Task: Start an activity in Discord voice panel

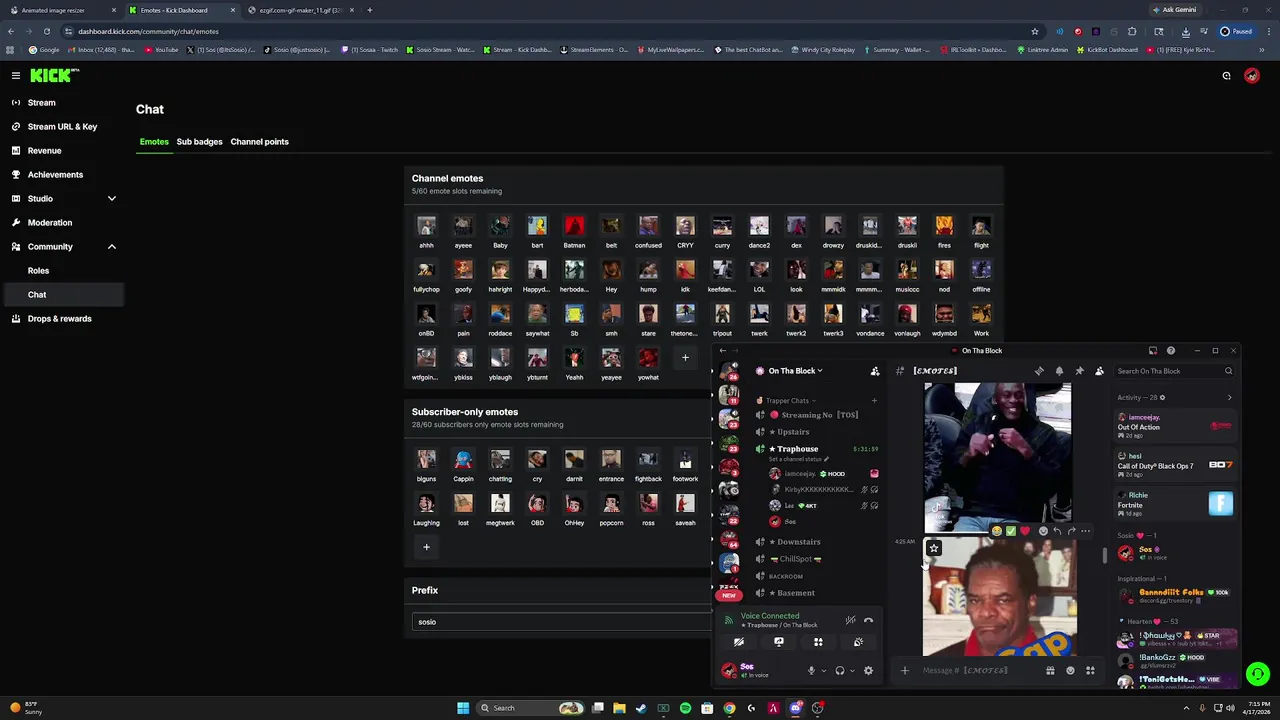Action: pos(818,642)
